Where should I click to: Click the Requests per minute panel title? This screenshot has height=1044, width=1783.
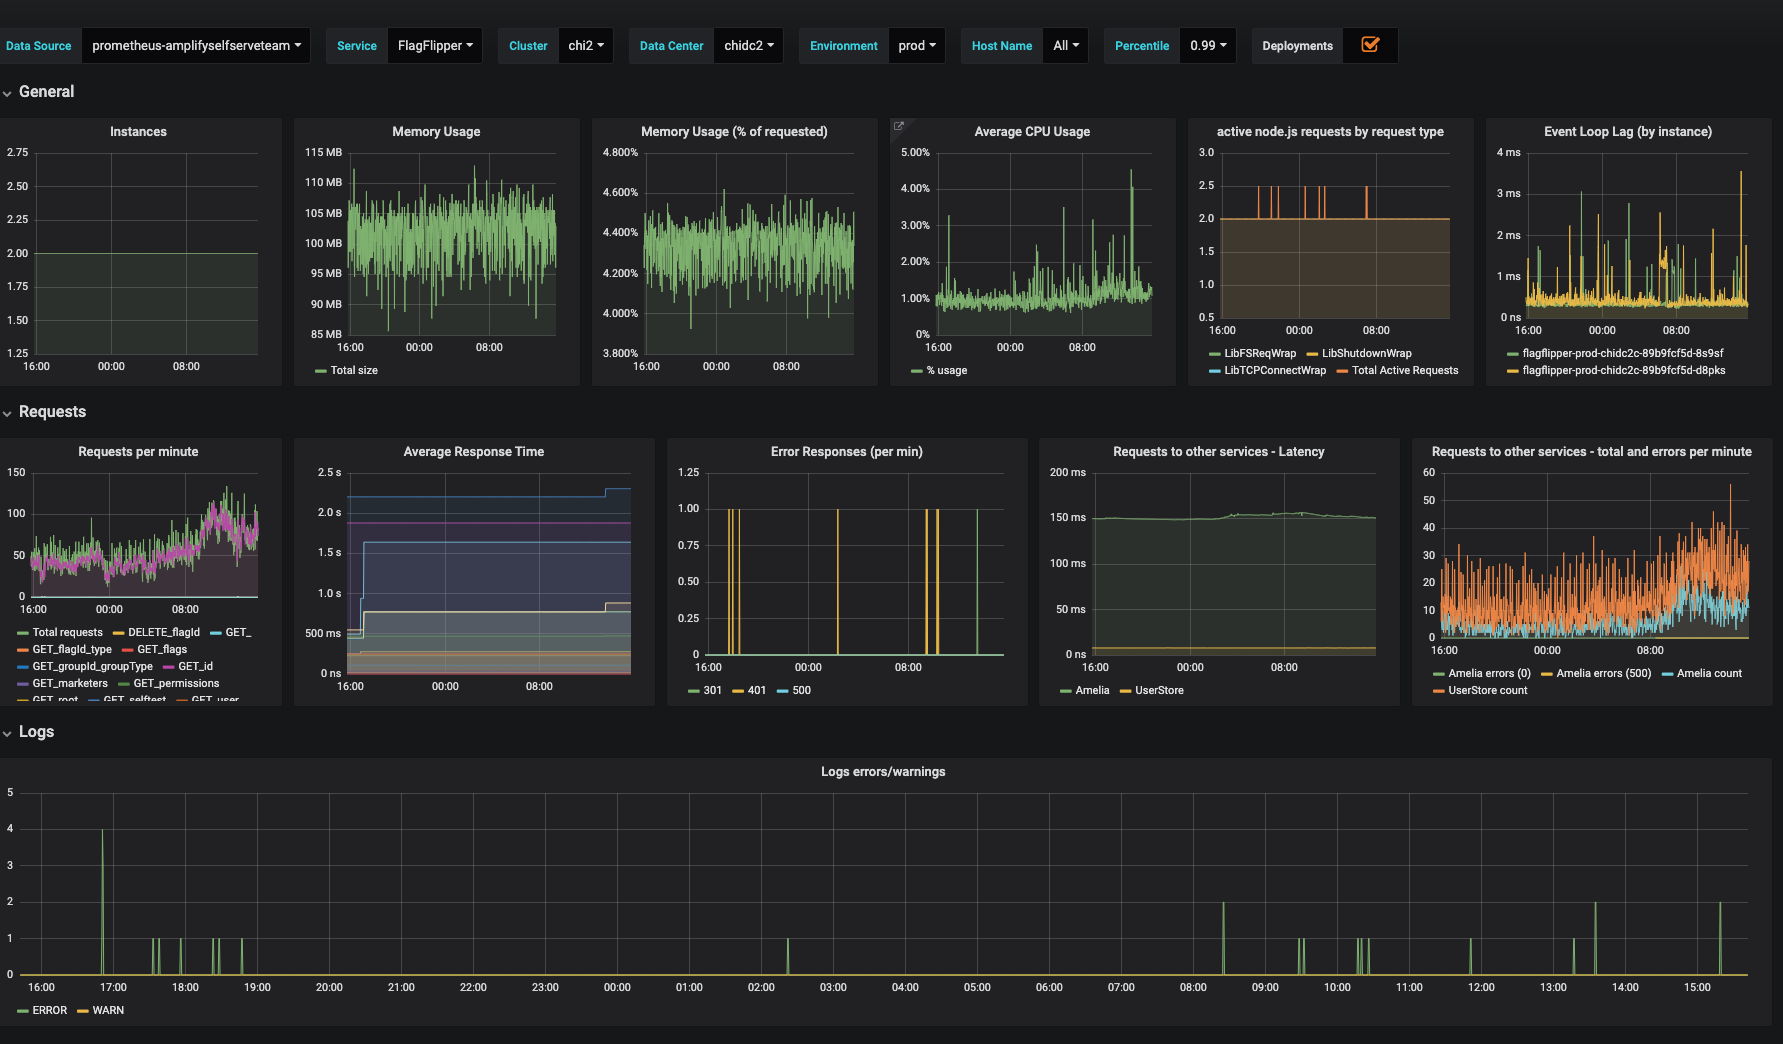(x=138, y=452)
